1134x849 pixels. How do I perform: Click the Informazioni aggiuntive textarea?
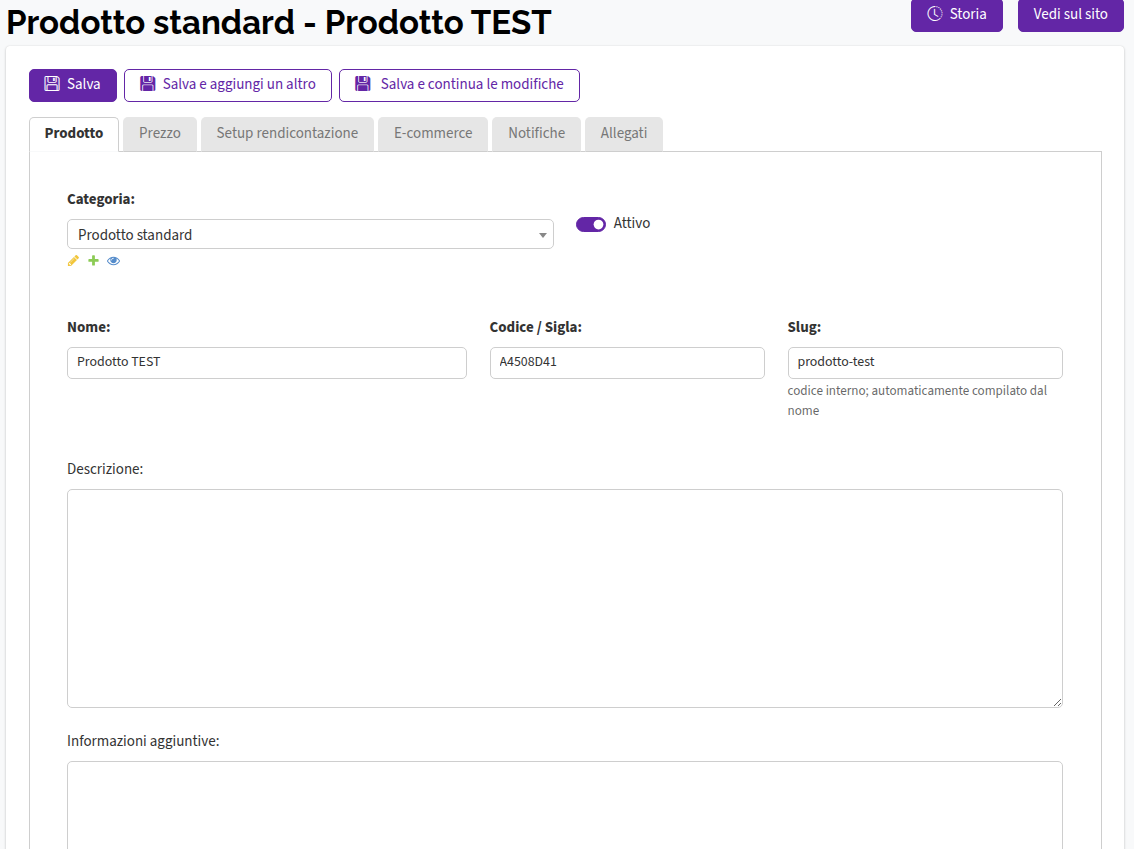(x=565, y=805)
